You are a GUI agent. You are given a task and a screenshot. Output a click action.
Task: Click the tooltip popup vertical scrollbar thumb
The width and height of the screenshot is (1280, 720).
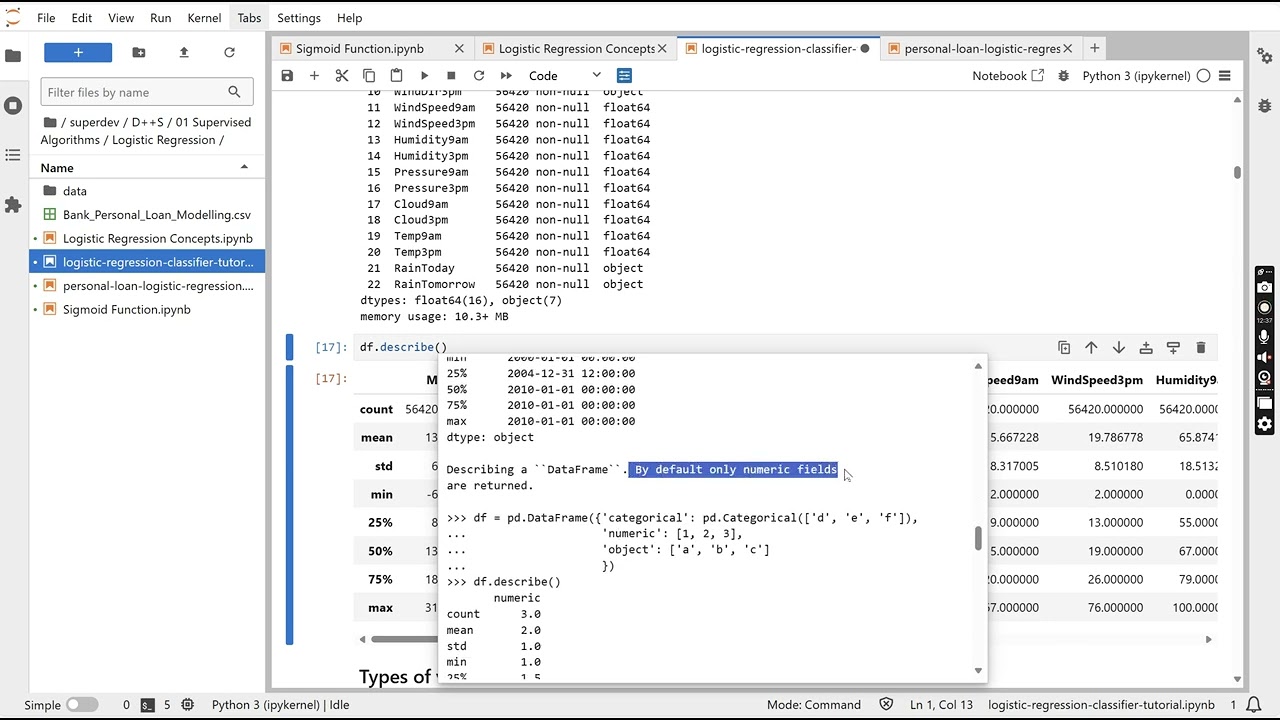click(x=978, y=538)
